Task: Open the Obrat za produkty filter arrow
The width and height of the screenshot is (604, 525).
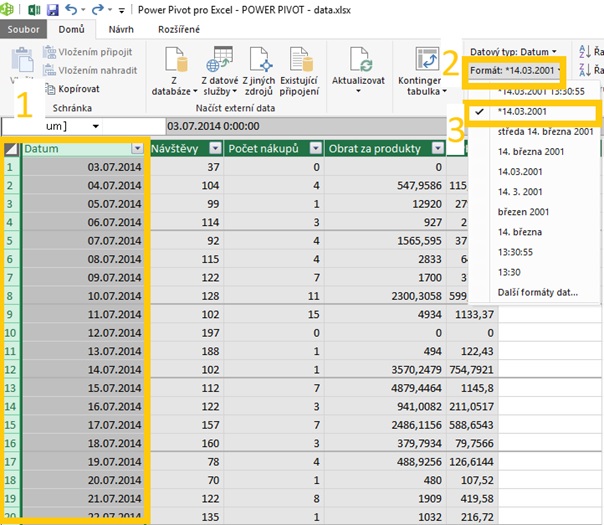Action: 438,148
